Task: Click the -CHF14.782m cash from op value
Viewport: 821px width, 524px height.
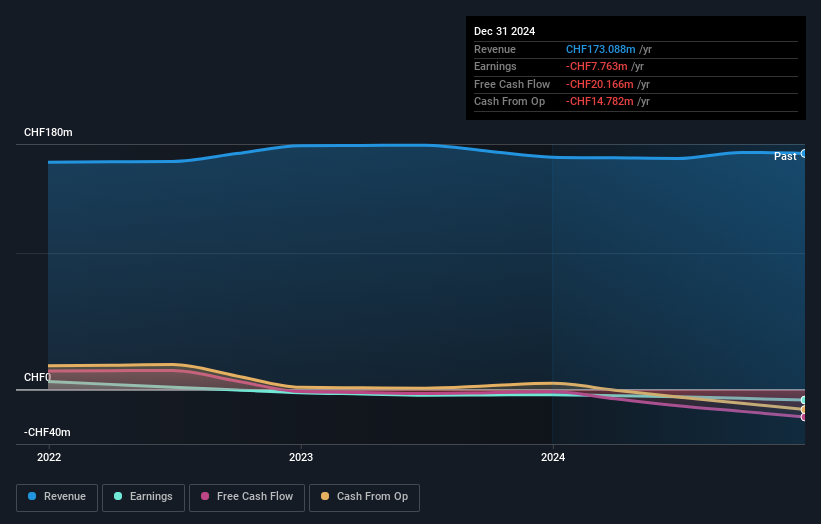Action: (x=600, y=102)
